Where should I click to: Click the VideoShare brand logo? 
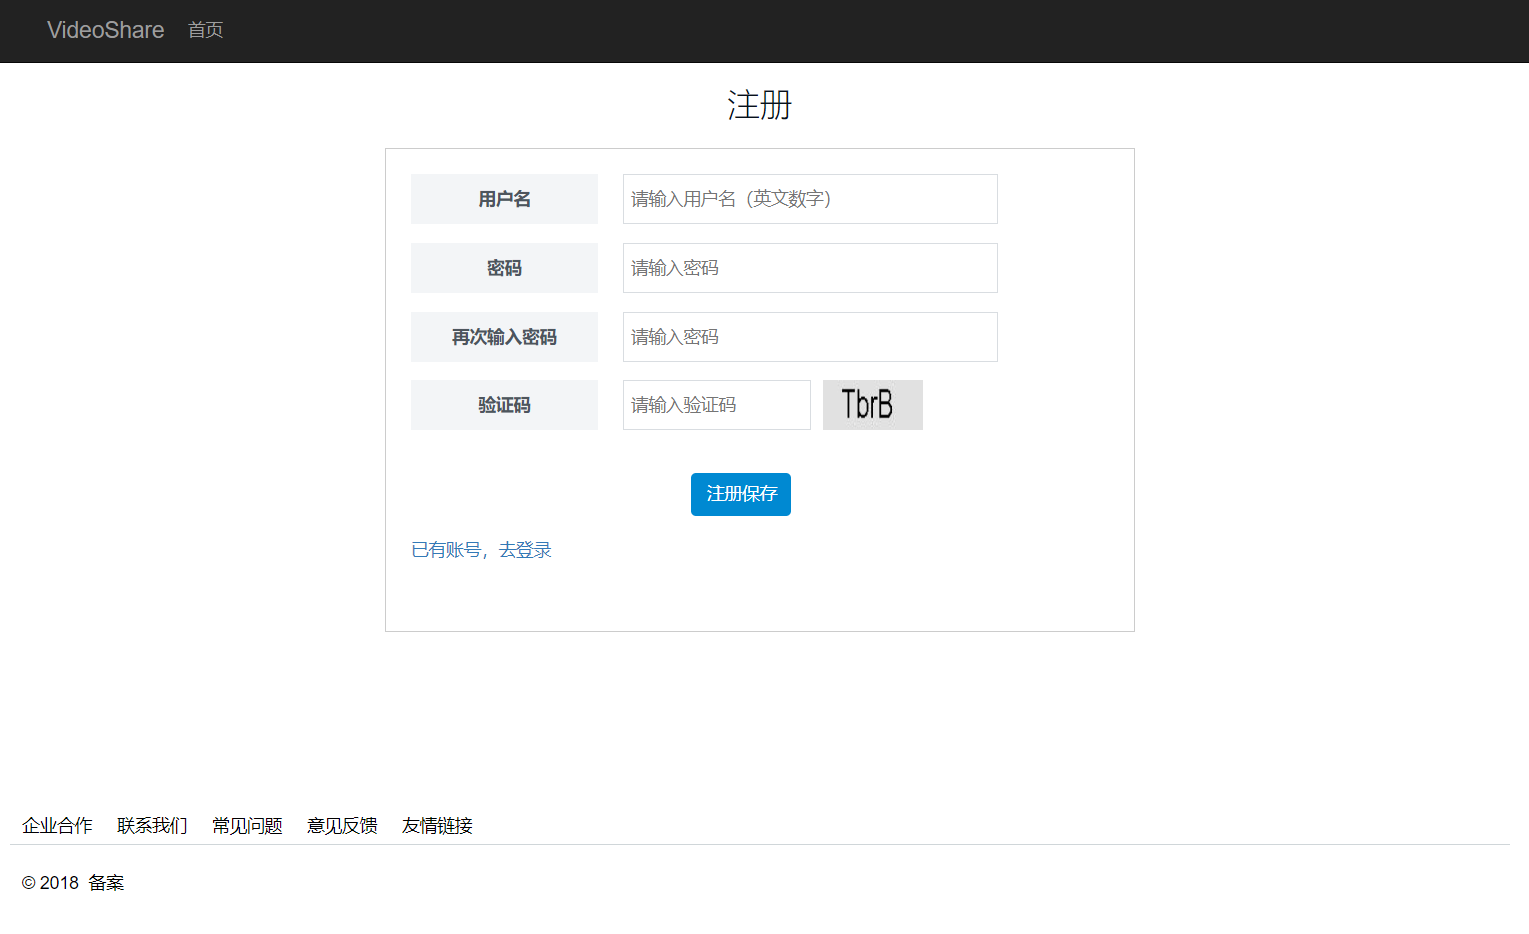click(x=105, y=30)
